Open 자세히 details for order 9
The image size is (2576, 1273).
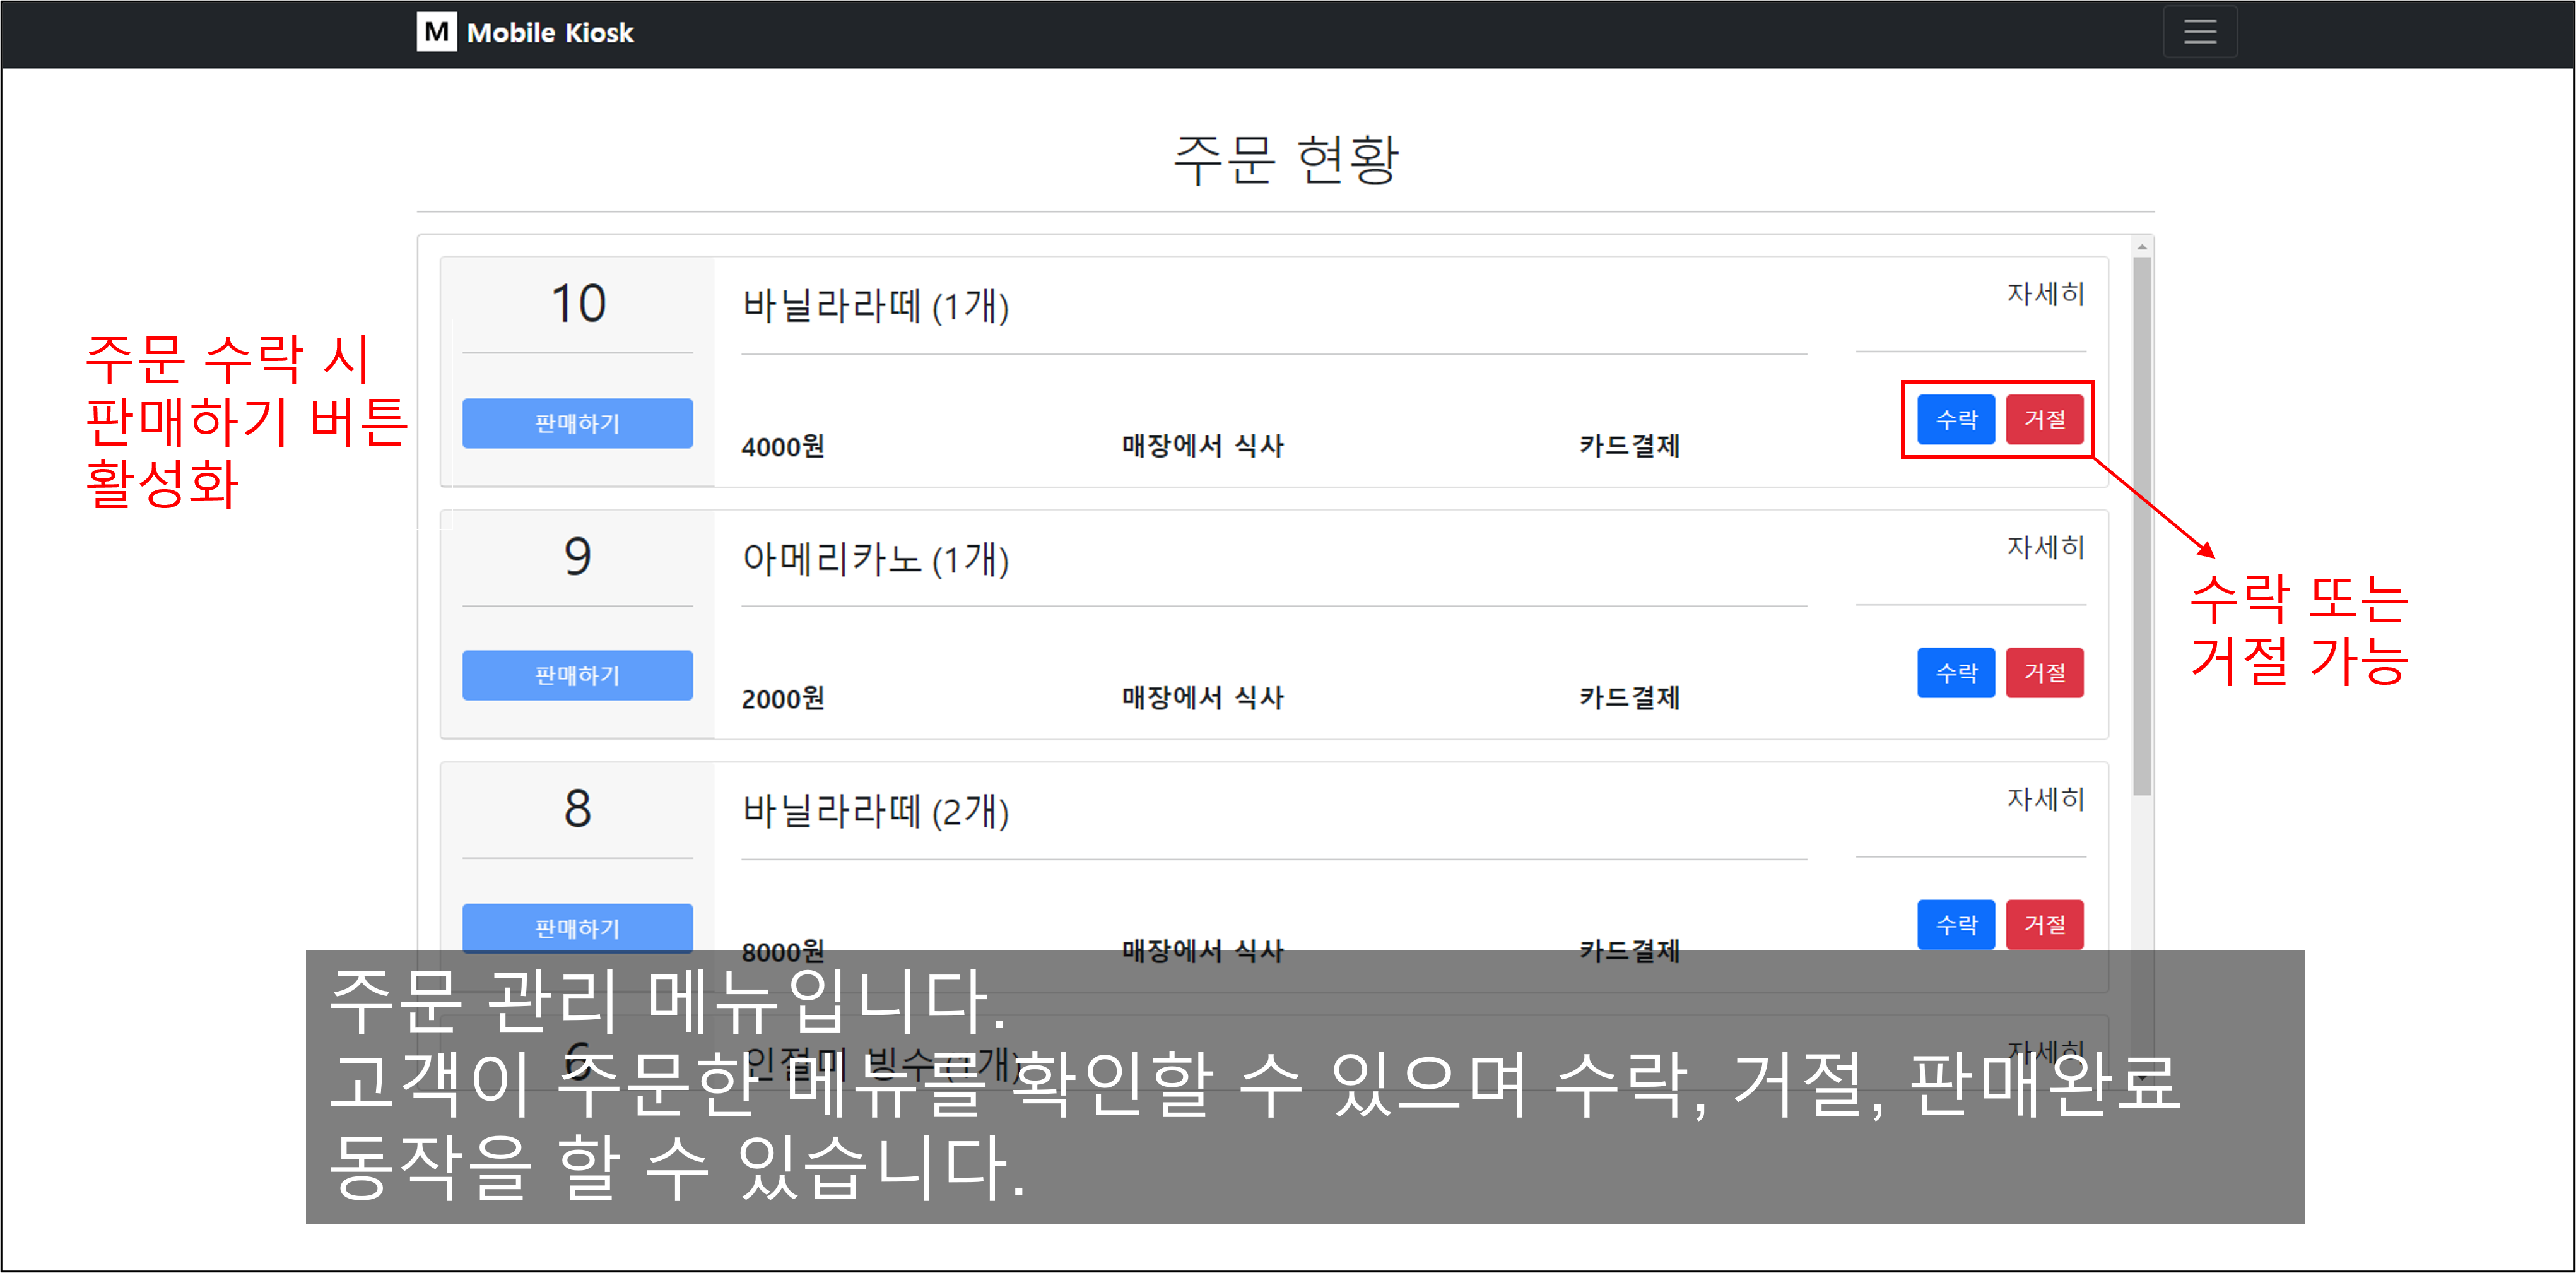(2045, 547)
